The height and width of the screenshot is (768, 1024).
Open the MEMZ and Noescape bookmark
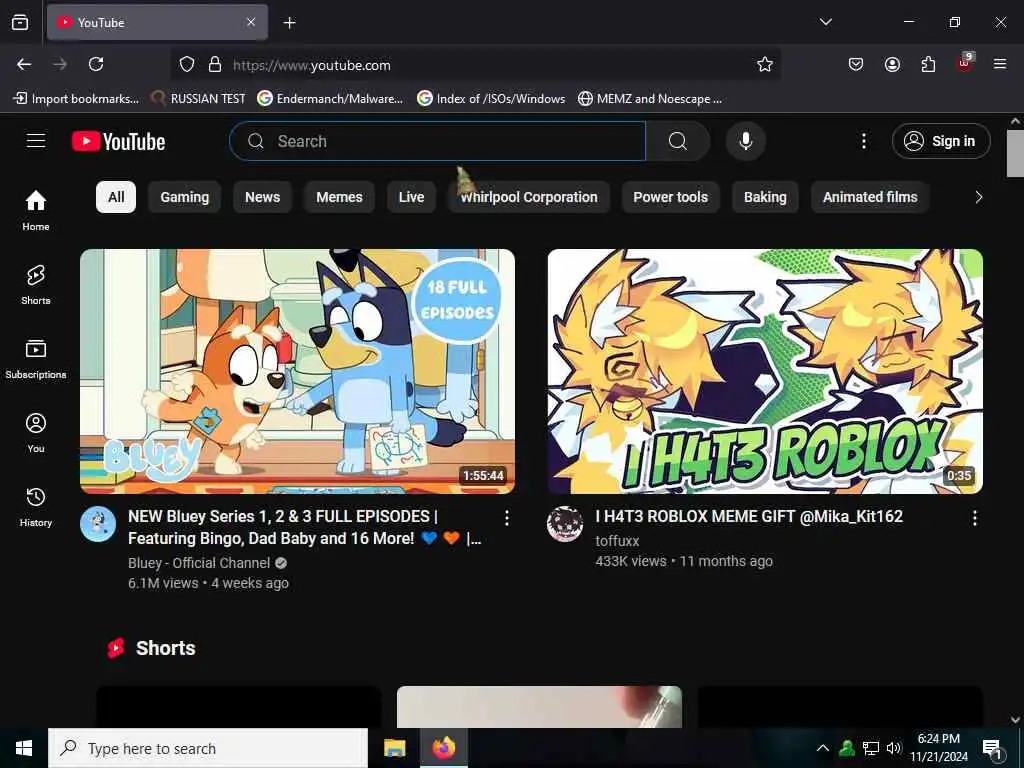[x=650, y=99]
